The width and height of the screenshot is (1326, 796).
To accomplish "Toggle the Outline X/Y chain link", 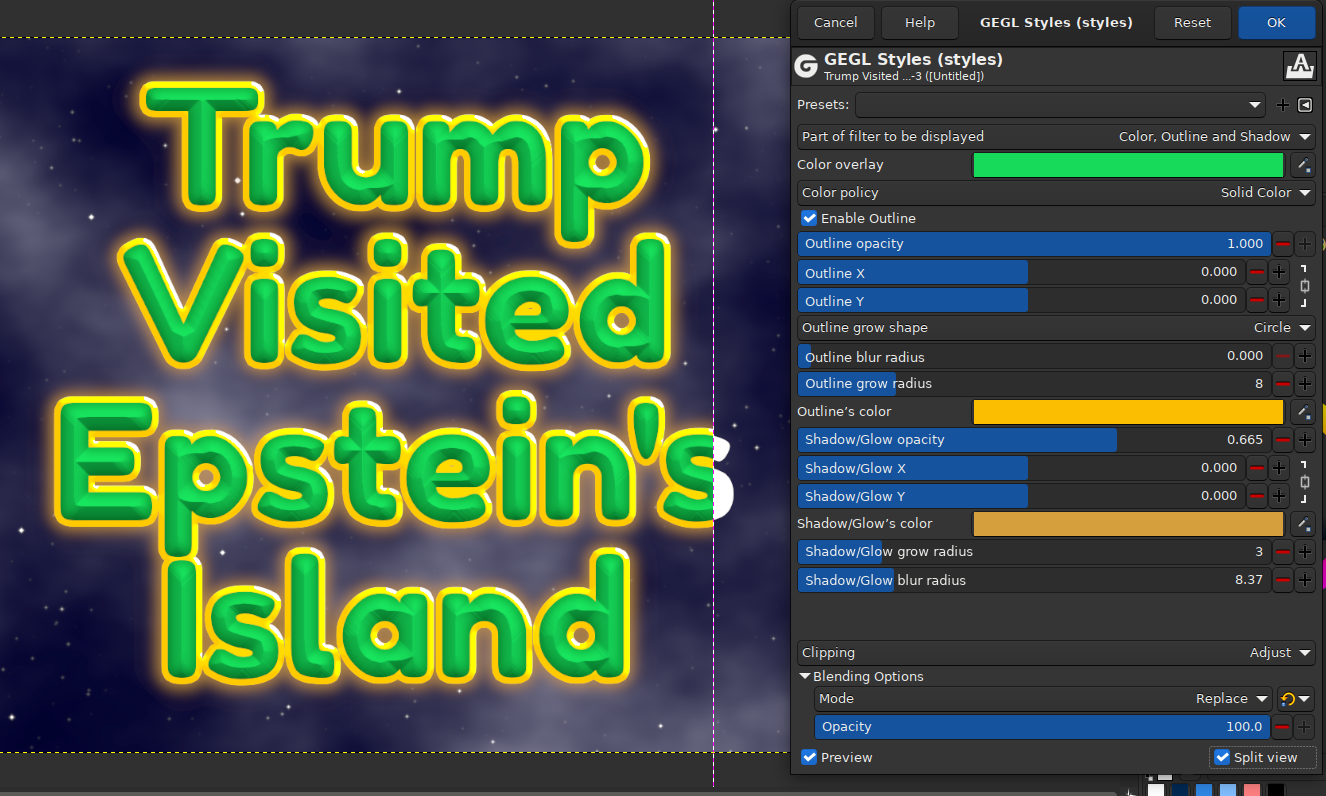I will (x=1304, y=286).
